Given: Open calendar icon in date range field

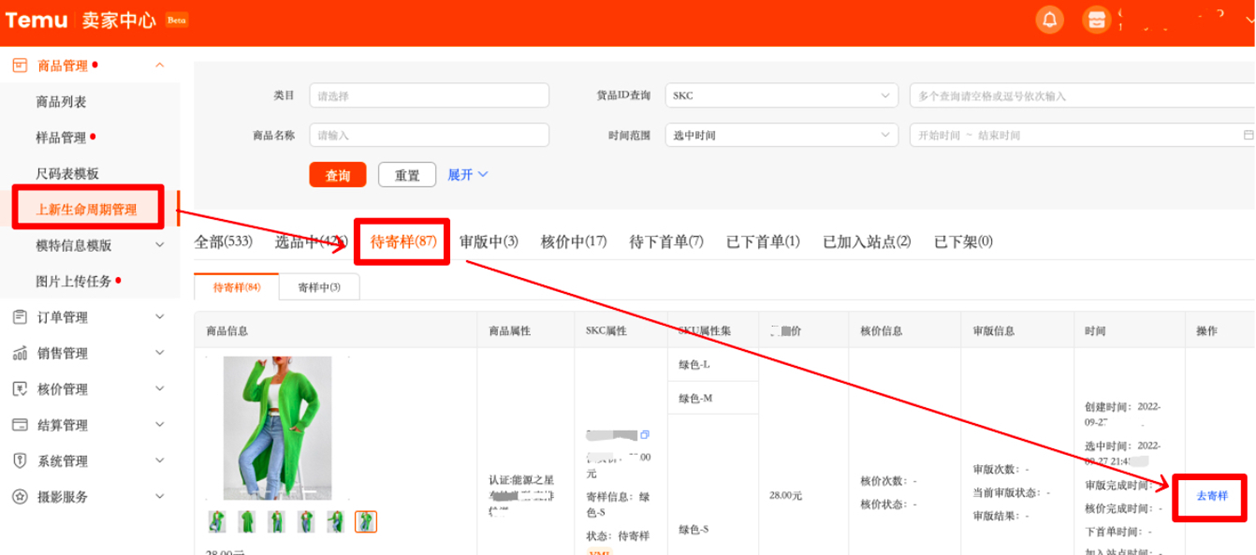Looking at the screenshot, I should pyautogui.click(x=1247, y=135).
